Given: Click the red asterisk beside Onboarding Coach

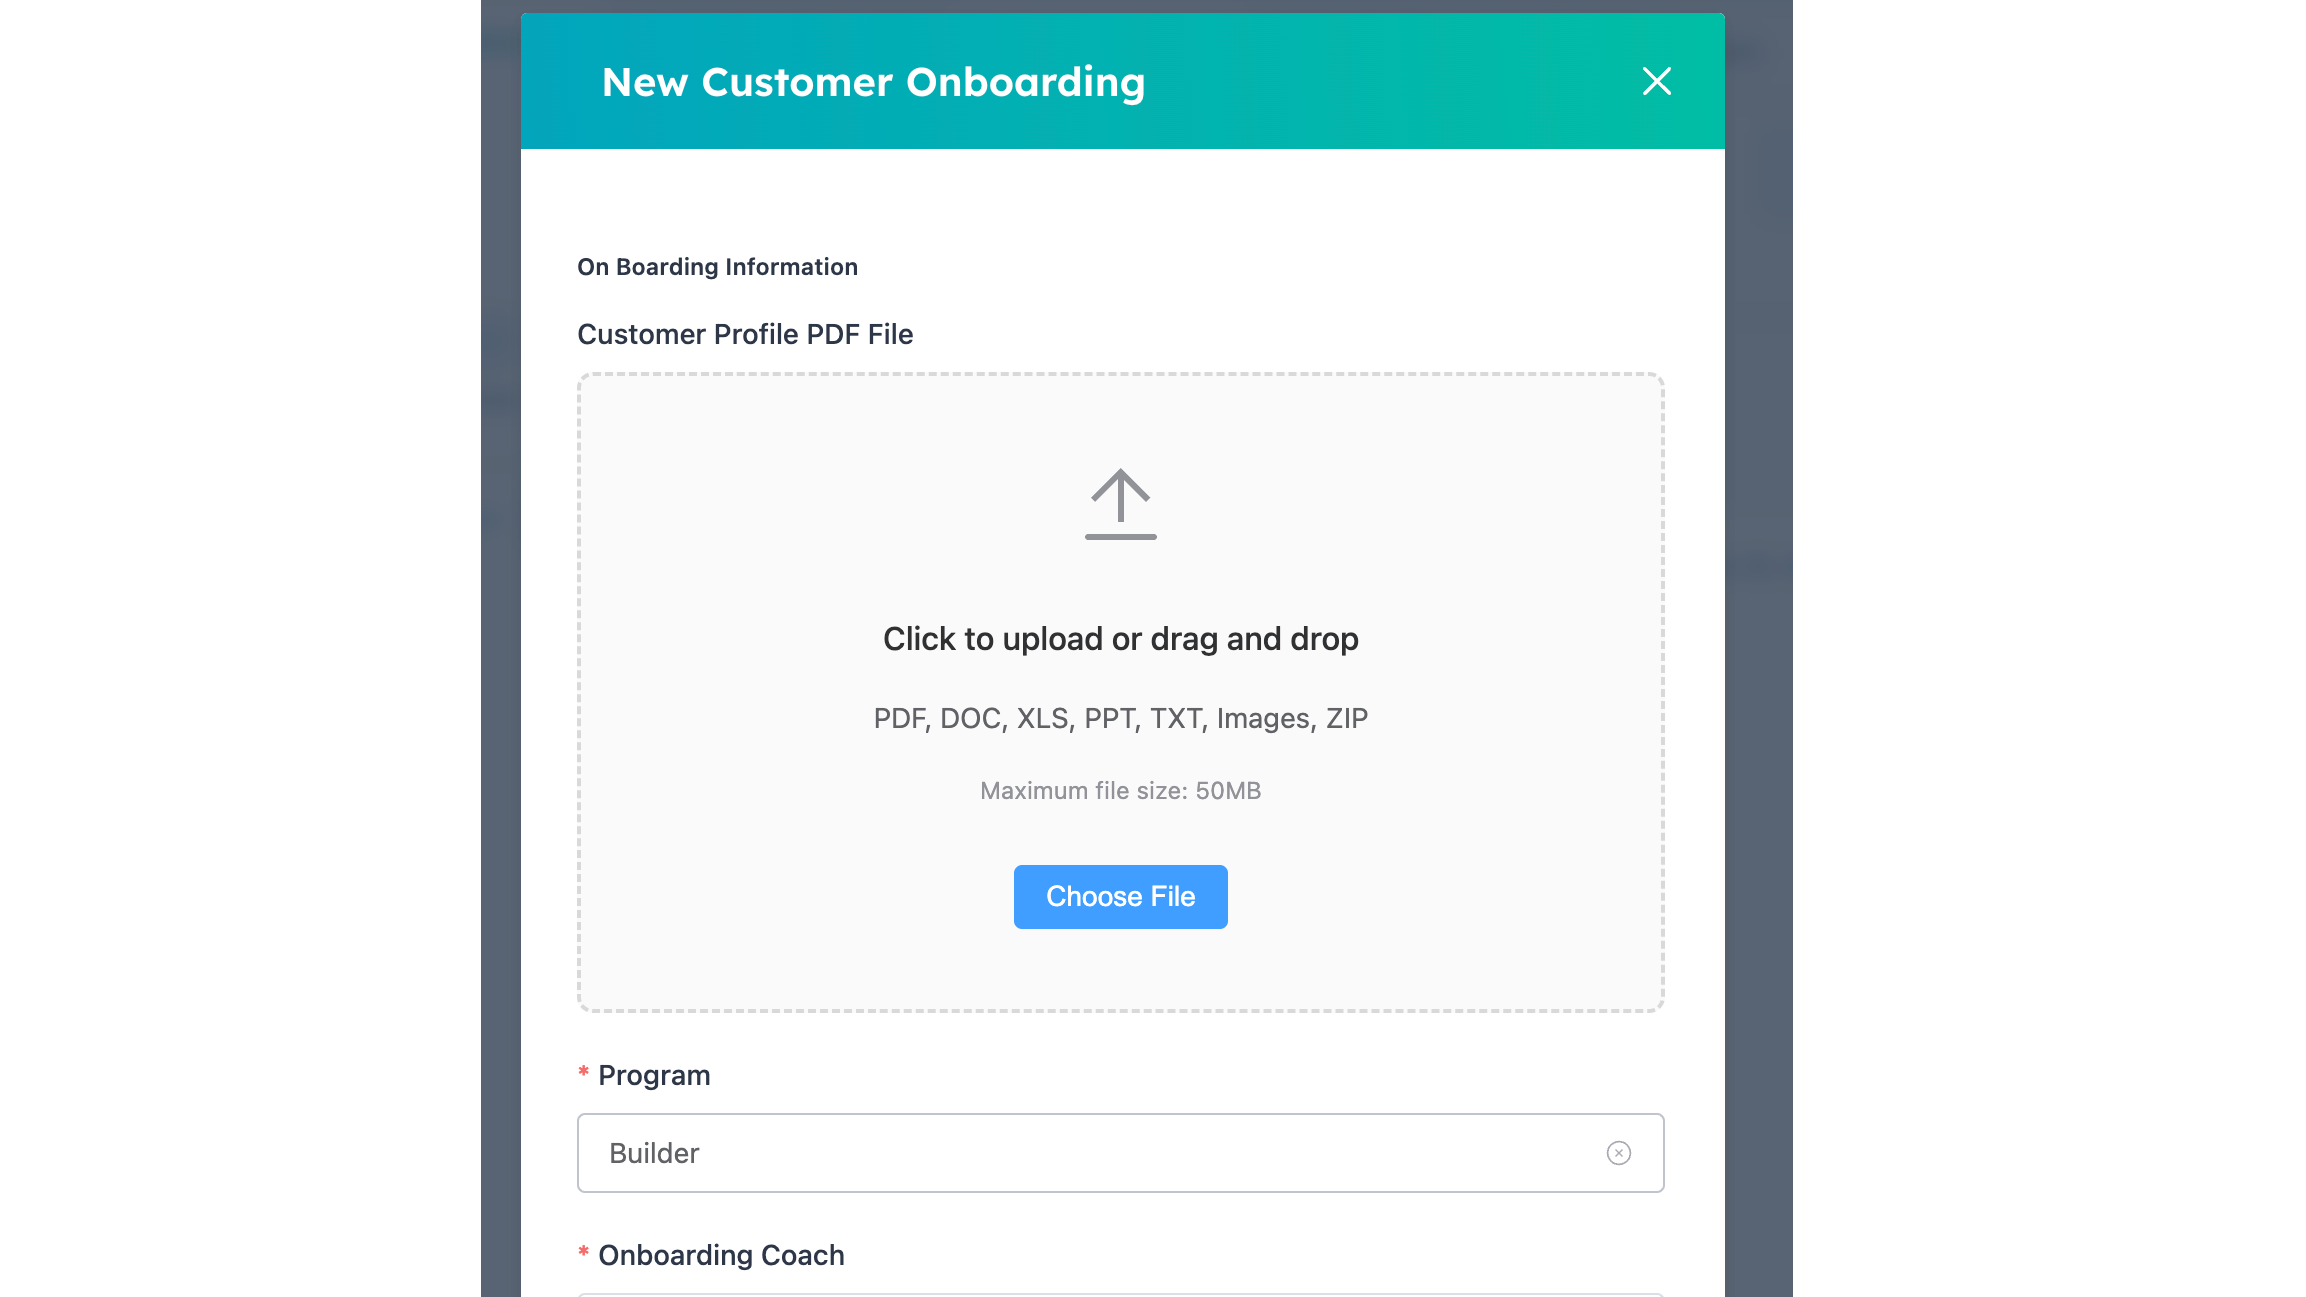Looking at the screenshot, I should (x=583, y=1253).
